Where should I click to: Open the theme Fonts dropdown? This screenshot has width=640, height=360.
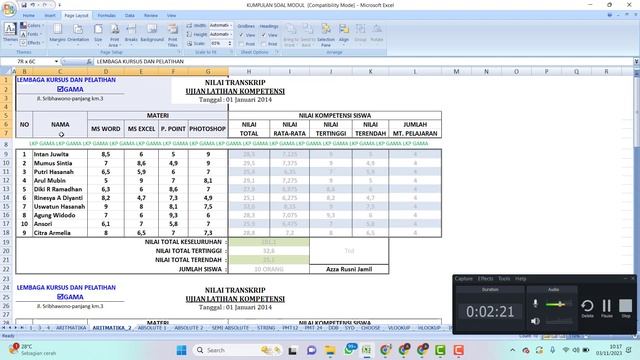pyautogui.click(x=31, y=34)
